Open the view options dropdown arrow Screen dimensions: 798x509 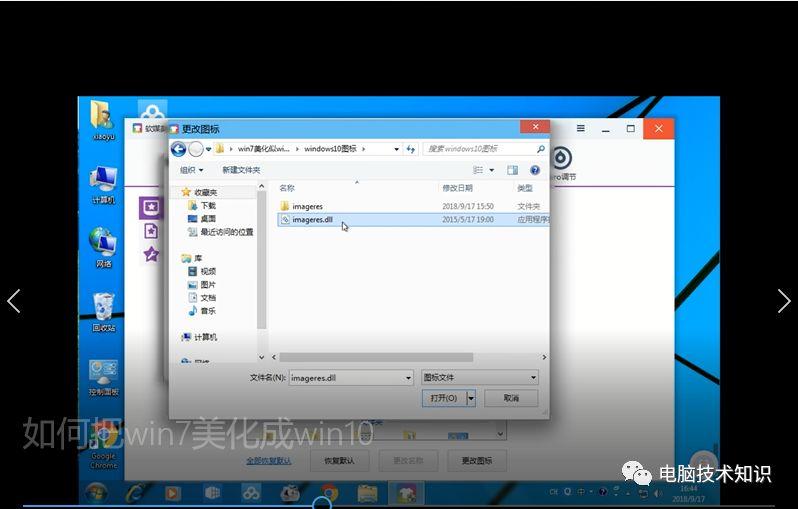tap(492, 170)
